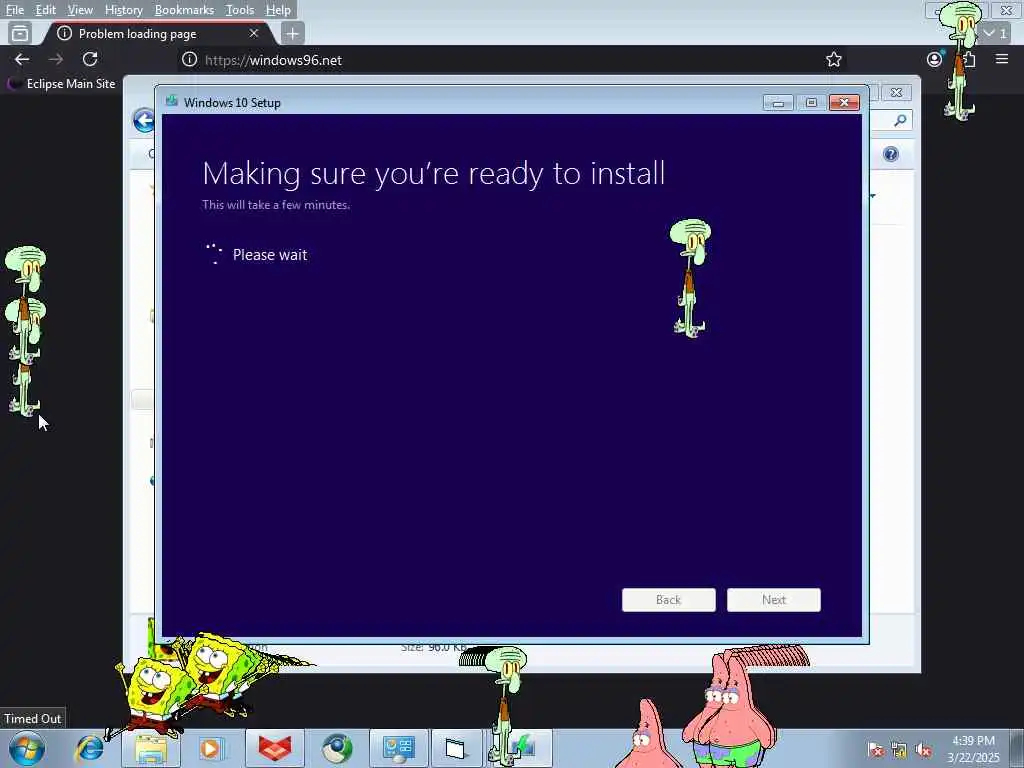This screenshot has height=768, width=1024.
Task: Close the Problem loading page tab
Action: click(x=254, y=33)
